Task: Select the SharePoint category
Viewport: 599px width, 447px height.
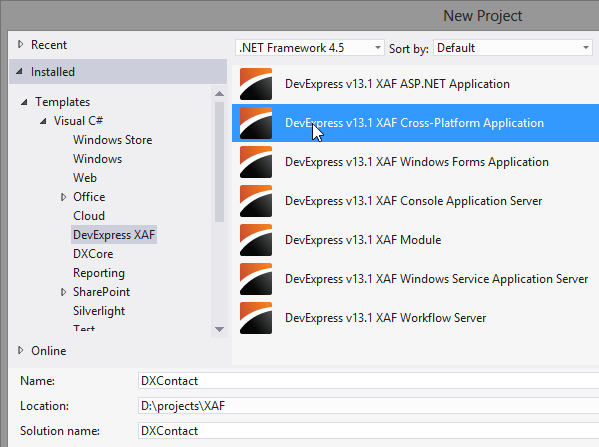Action: tap(101, 292)
